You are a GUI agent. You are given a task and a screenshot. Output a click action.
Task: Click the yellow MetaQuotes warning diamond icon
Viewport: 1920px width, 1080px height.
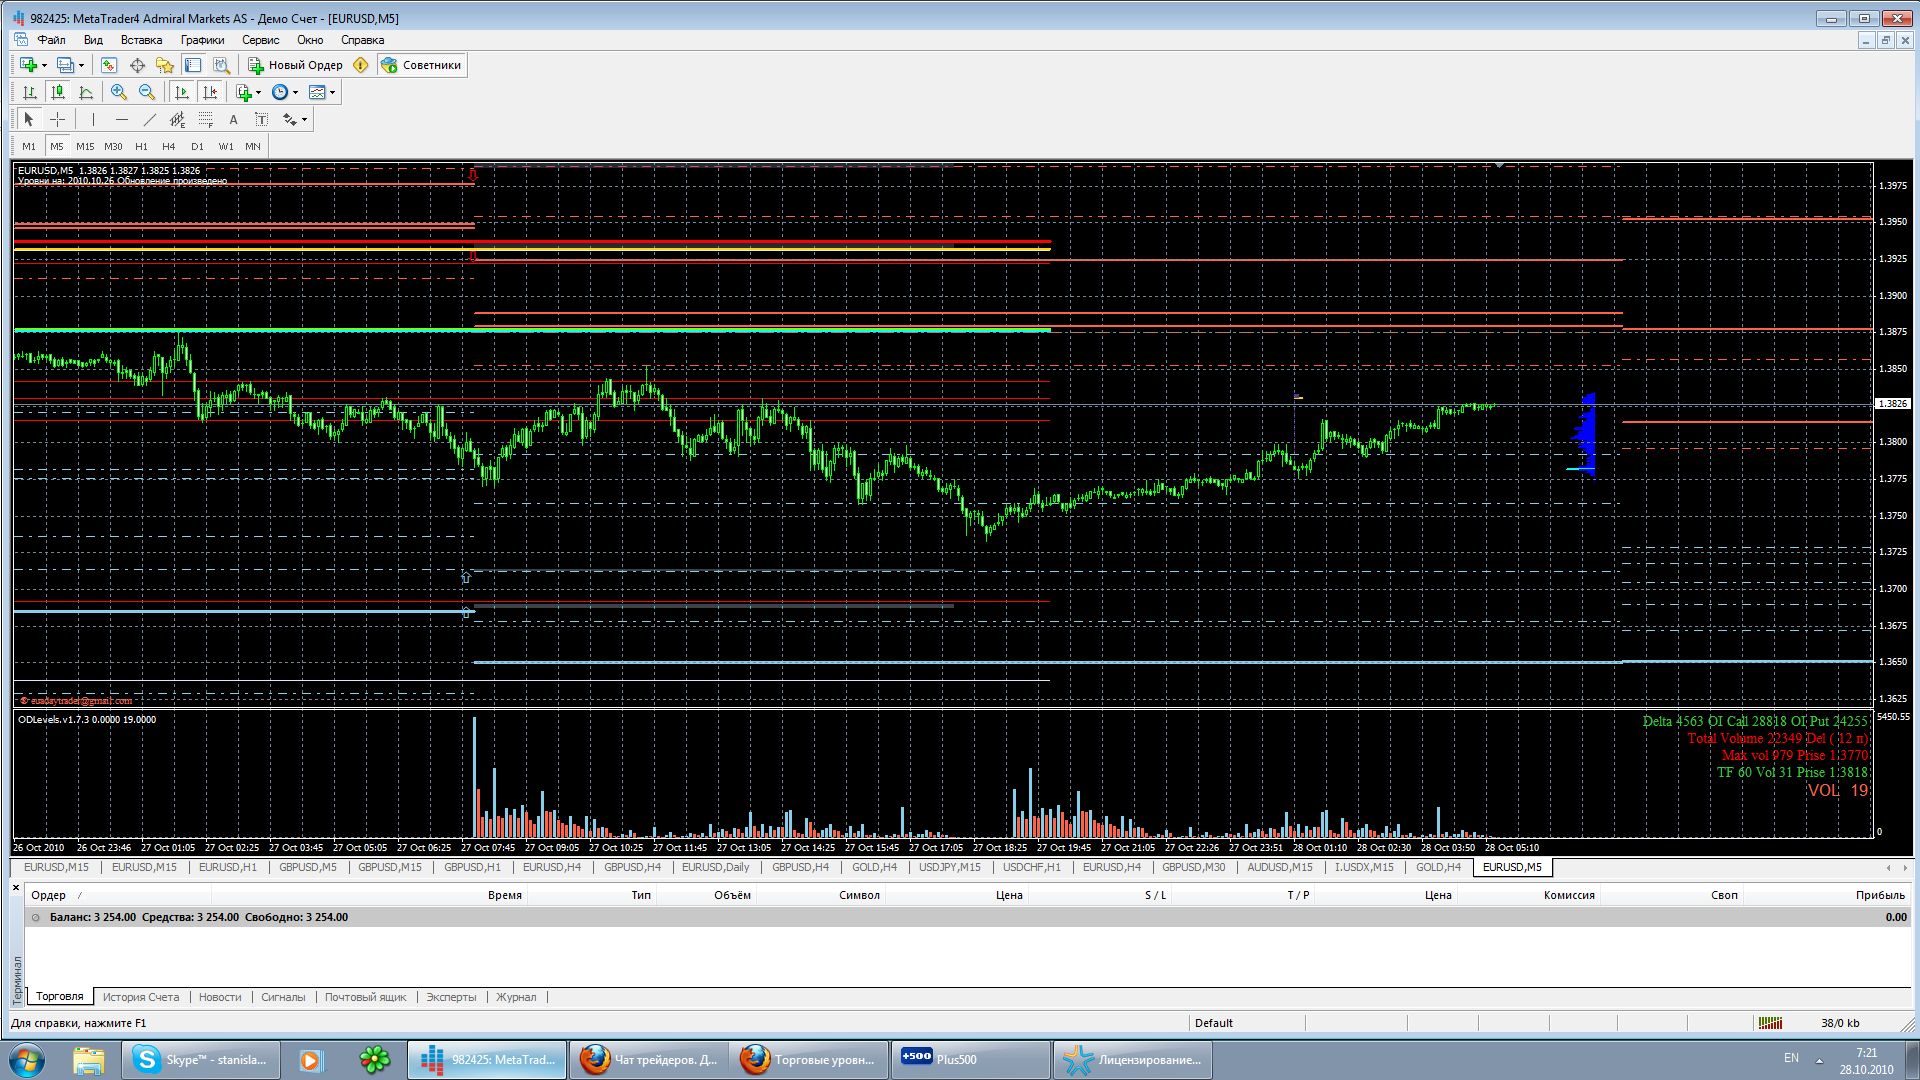point(361,65)
